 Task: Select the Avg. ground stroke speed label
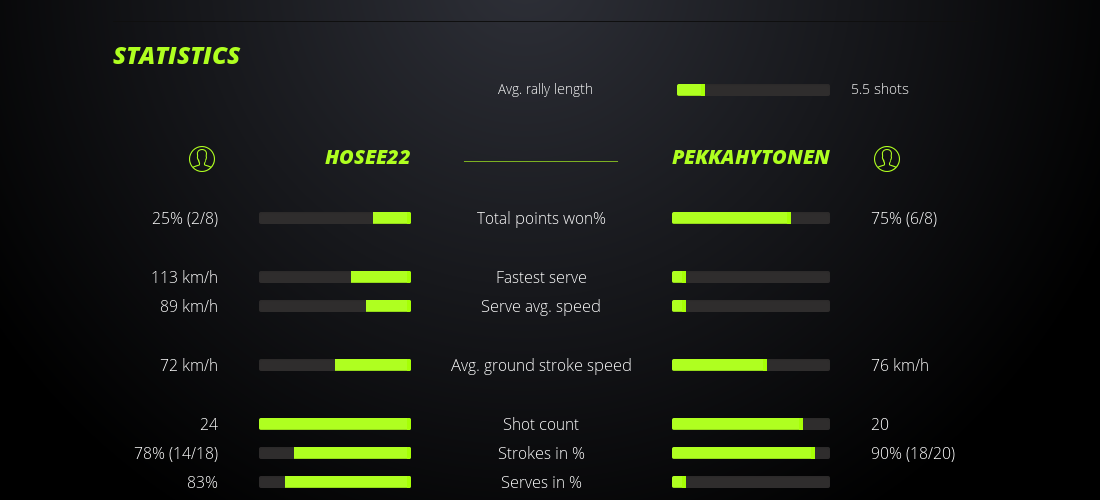pyautogui.click(x=541, y=365)
